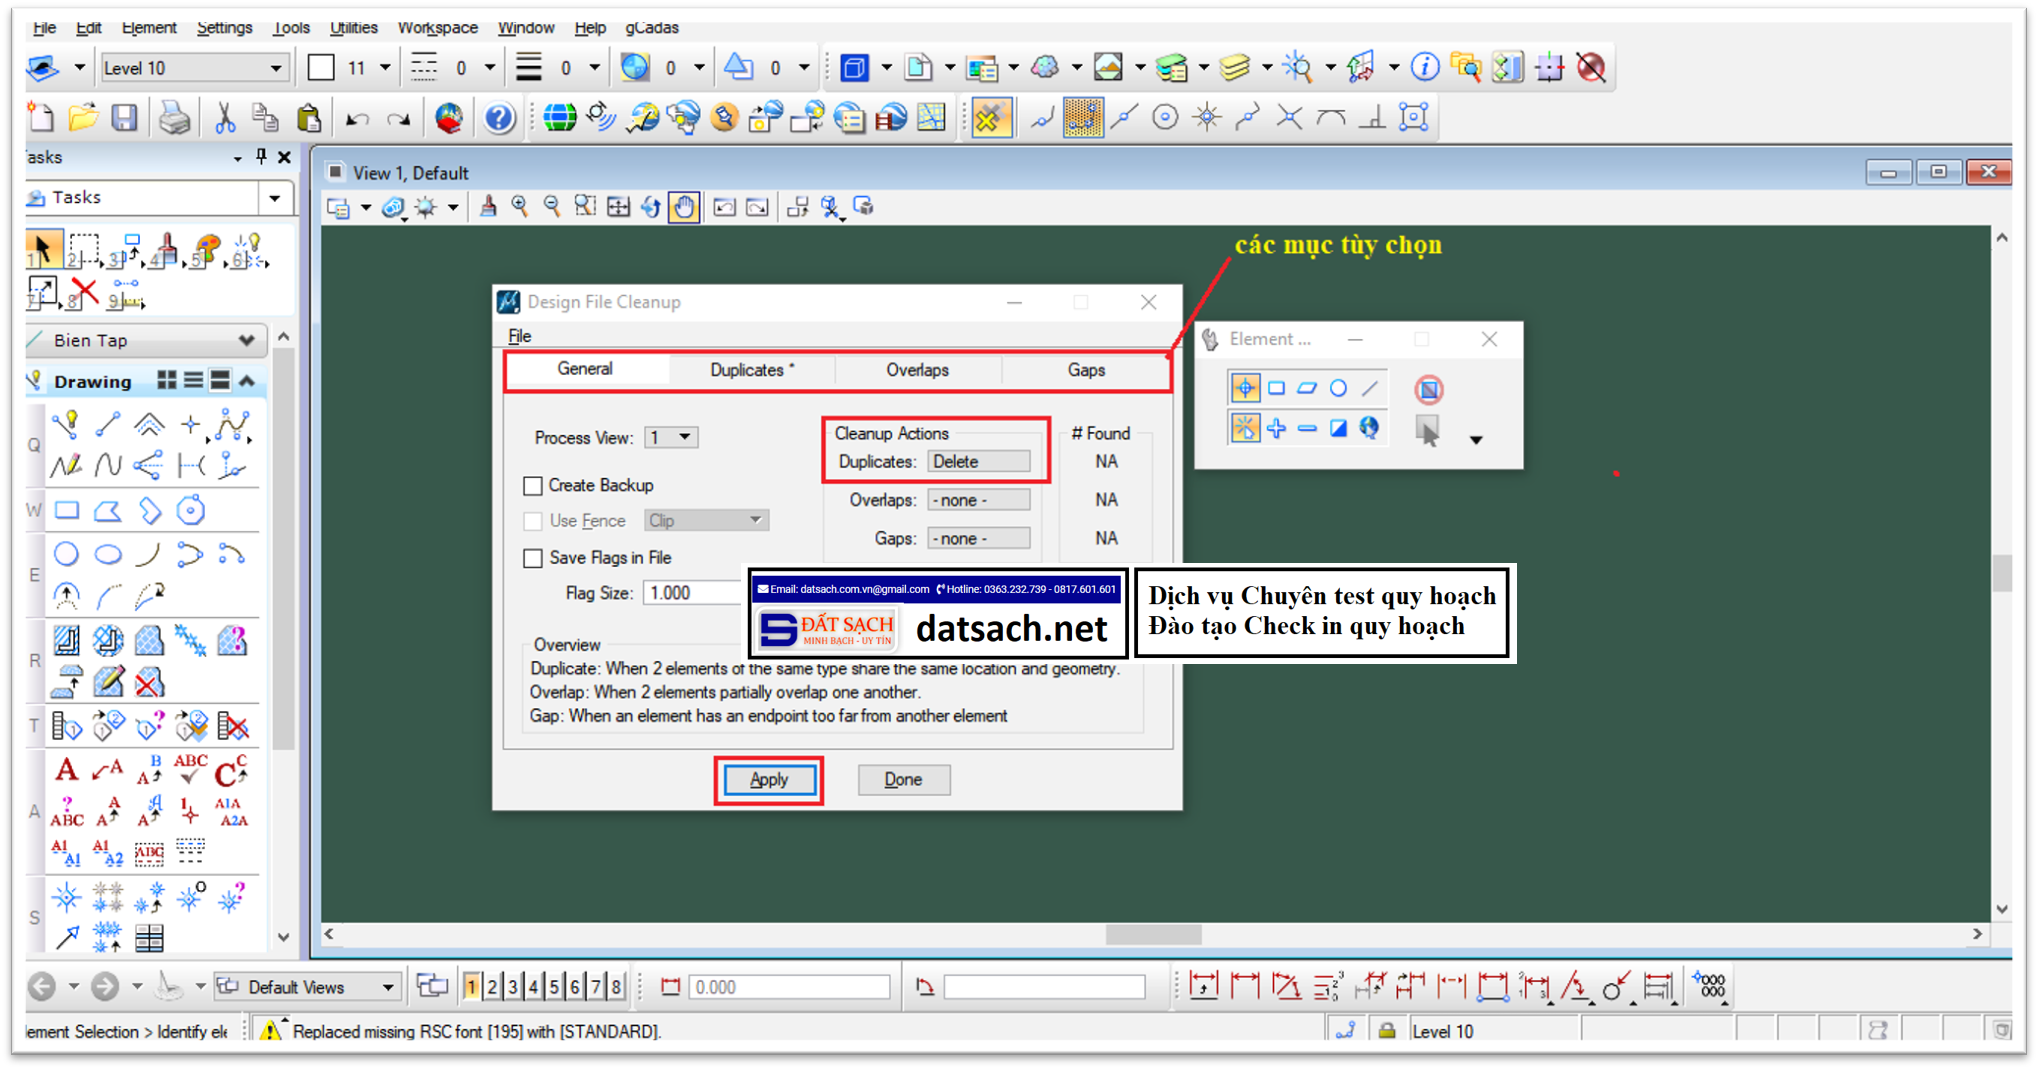Click the Cut scissors icon
Image resolution: width=2038 pixels, height=1069 pixels.
[225, 118]
